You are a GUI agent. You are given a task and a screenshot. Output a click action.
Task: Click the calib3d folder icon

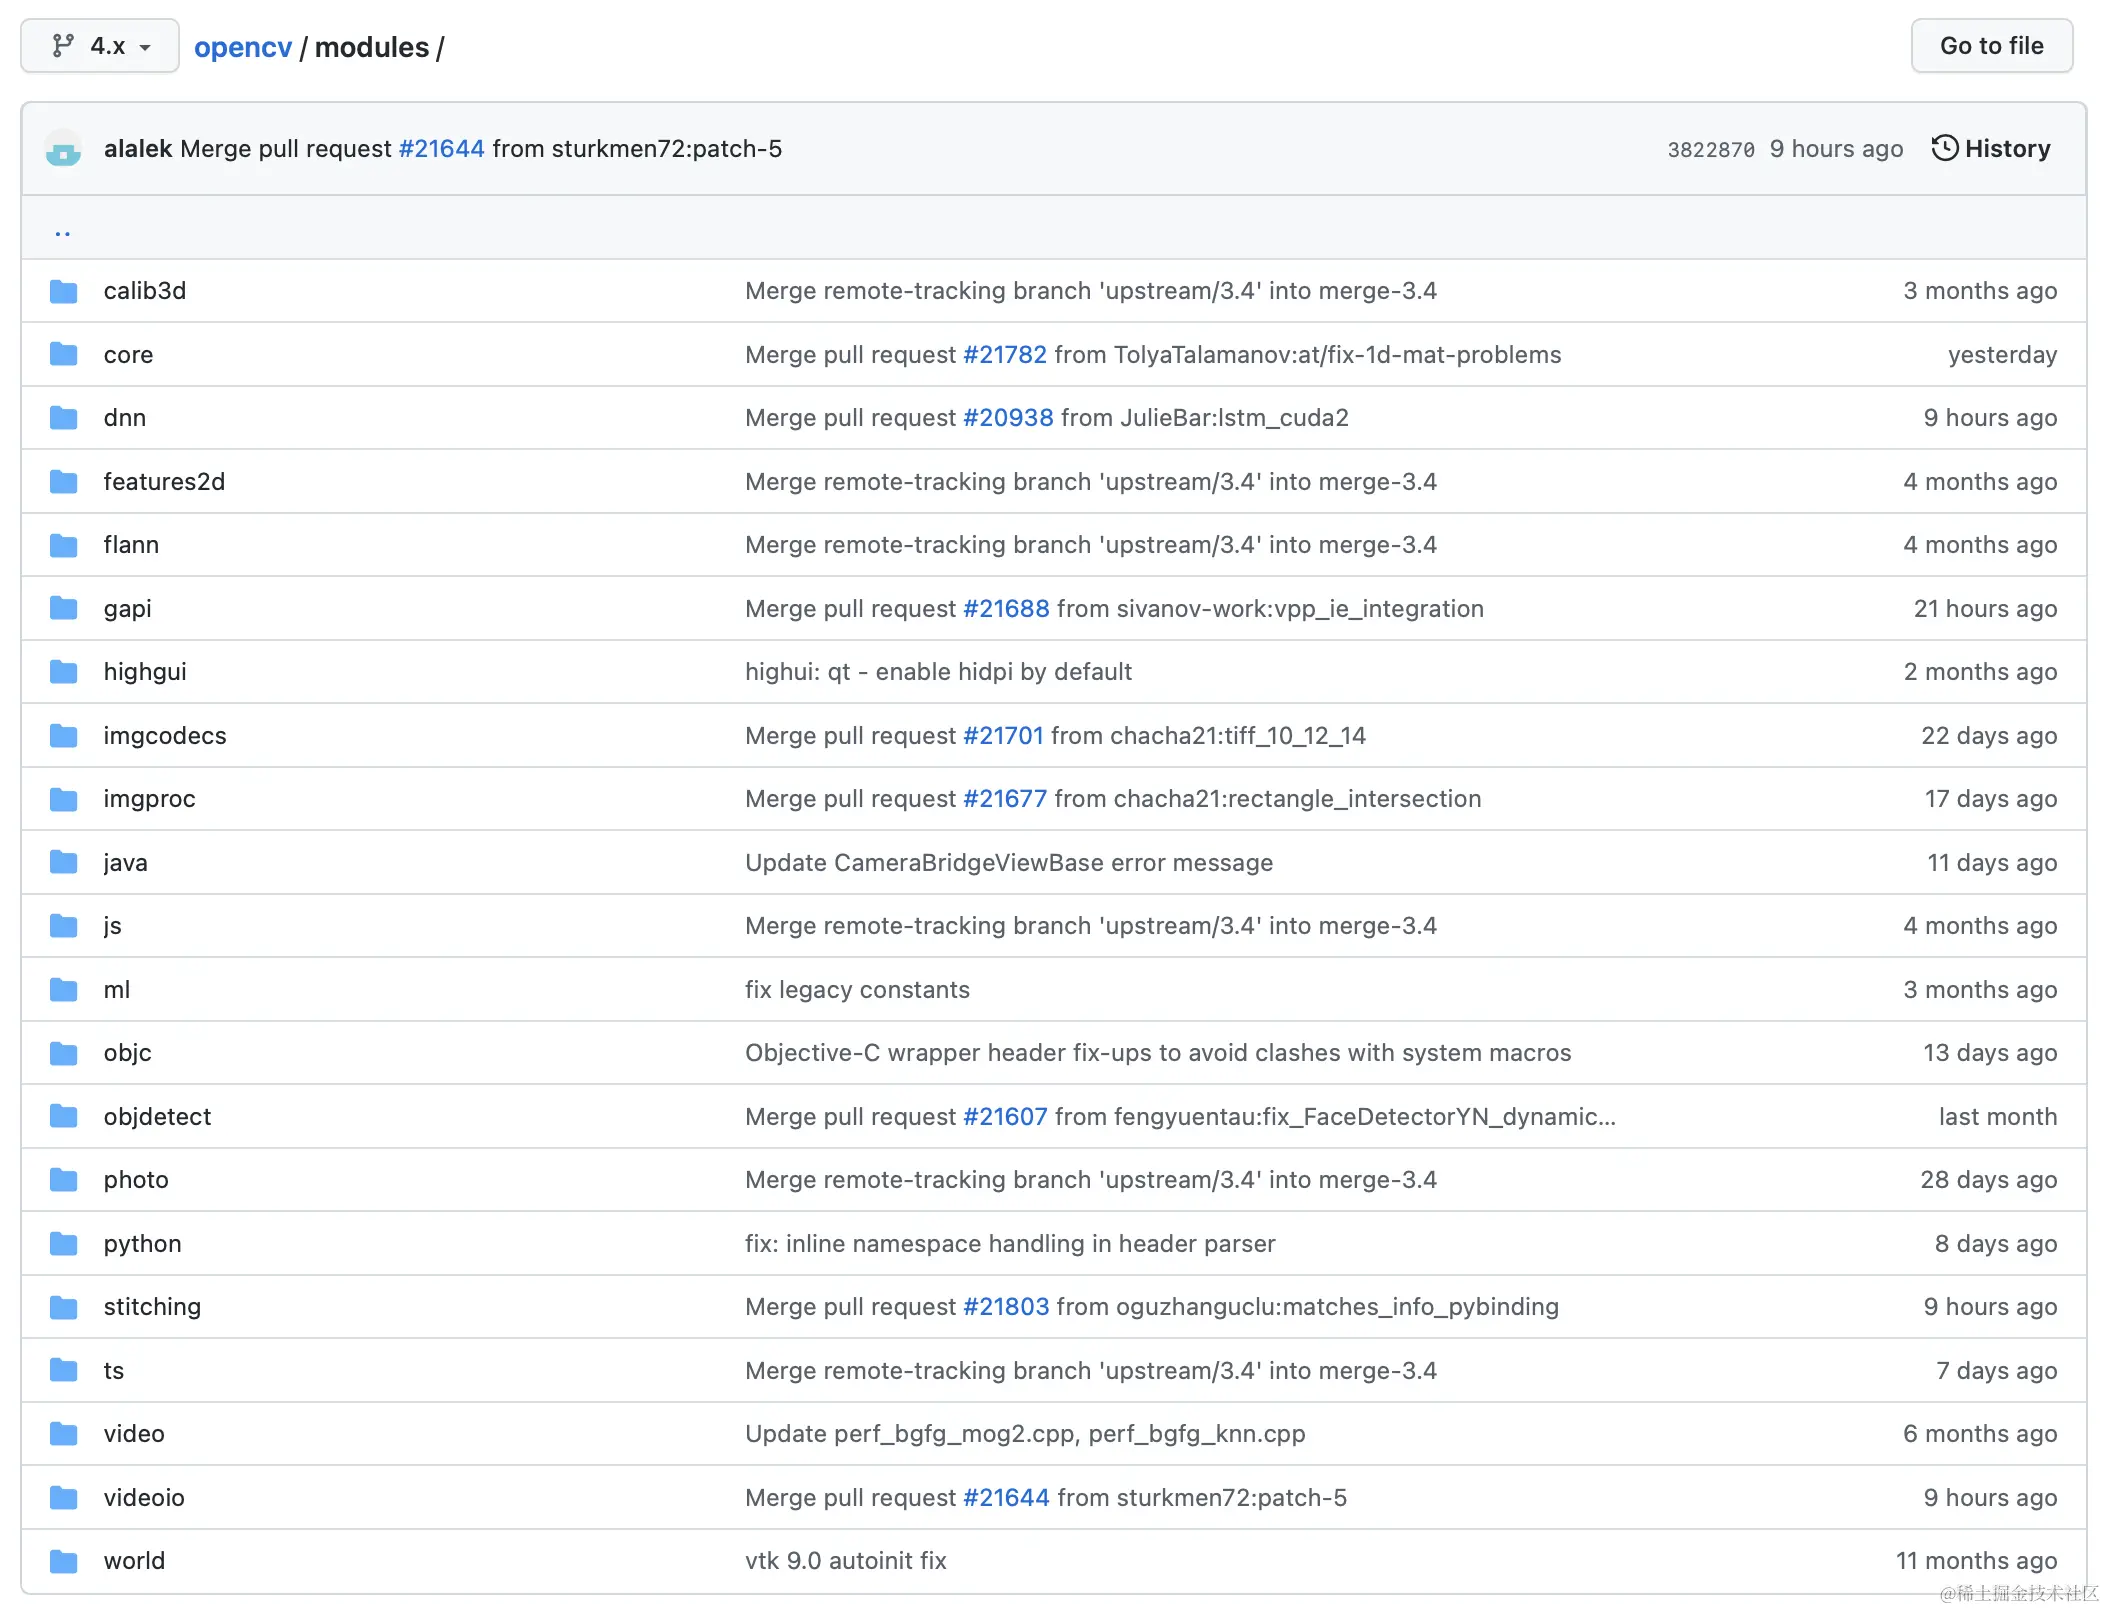(x=64, y=291)
